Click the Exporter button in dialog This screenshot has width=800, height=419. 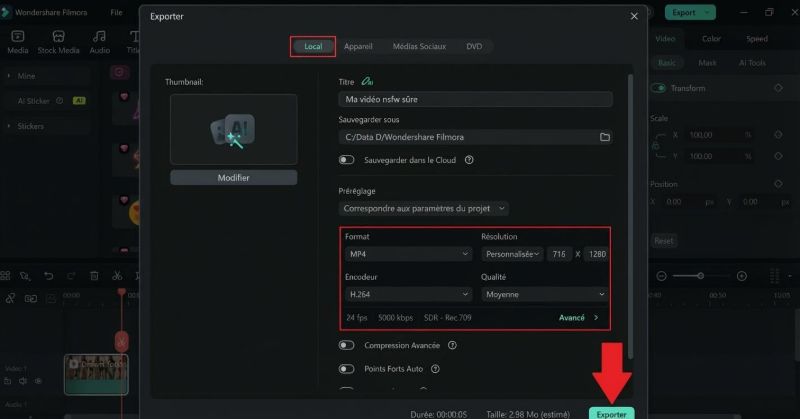pos(612,414)
